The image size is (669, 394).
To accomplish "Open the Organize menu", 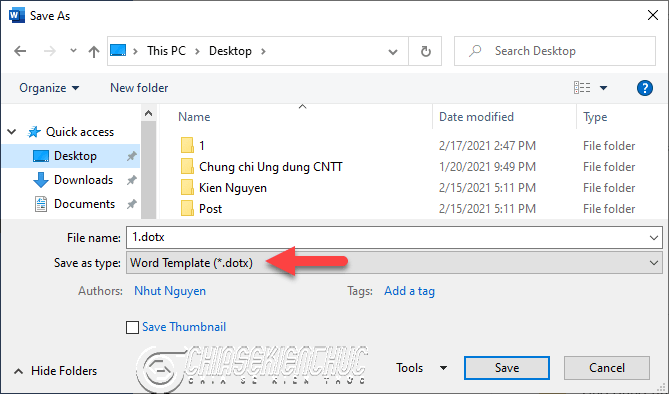I will [49, 88].
